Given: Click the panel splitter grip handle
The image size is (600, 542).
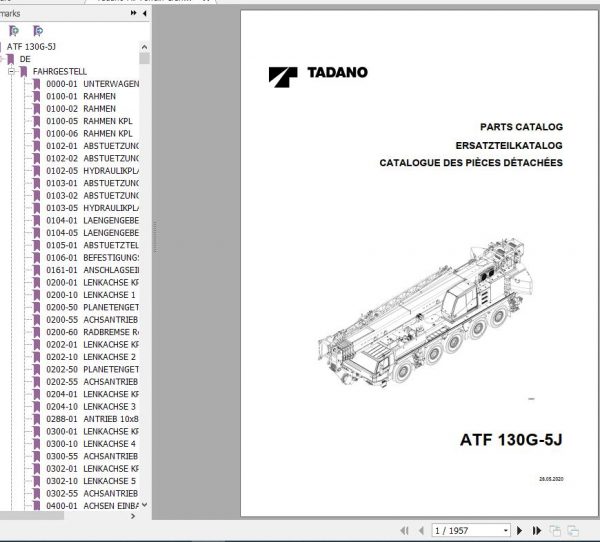Looking at the screenshot, I should pos(155,236).
